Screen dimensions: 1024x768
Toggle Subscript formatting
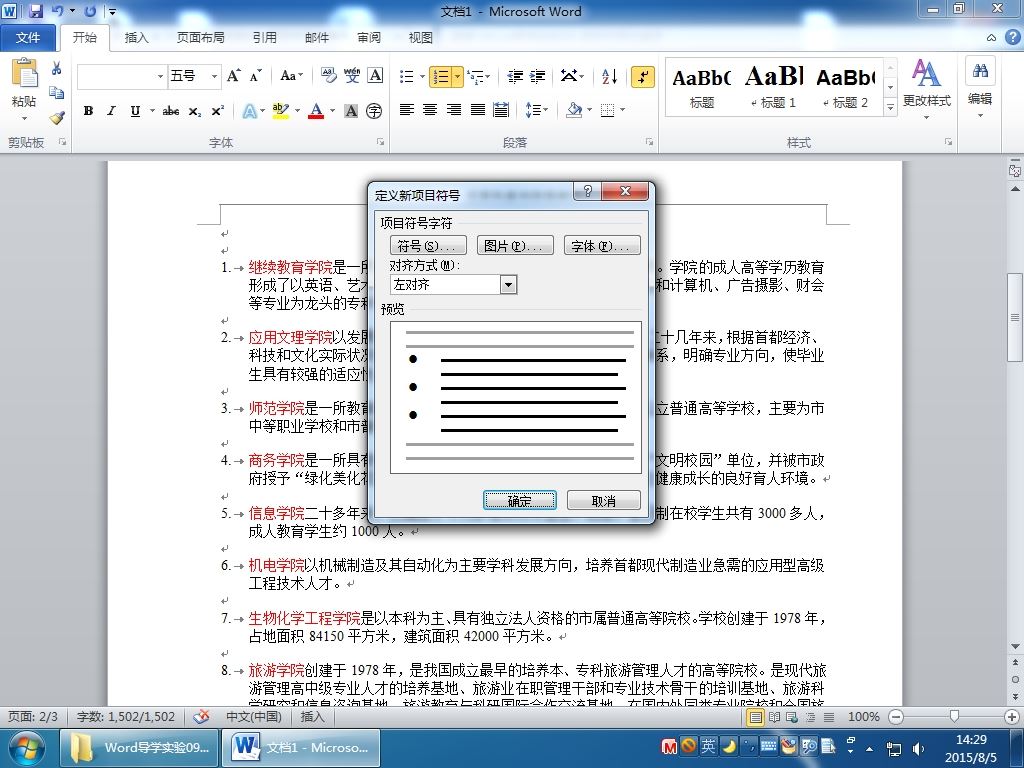(195, 111)
